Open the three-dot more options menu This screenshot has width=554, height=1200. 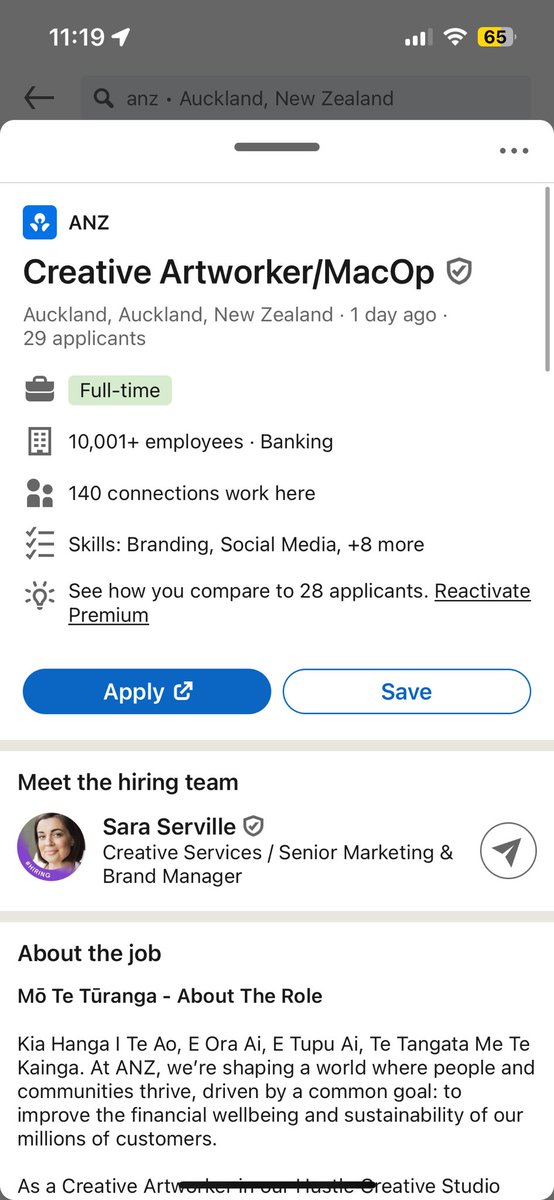[x=513, y=151]
